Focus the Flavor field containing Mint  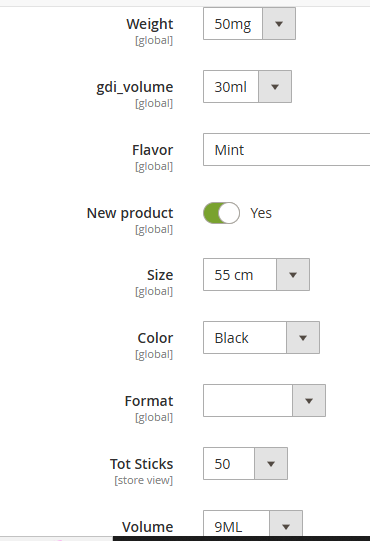click(286, 150)
